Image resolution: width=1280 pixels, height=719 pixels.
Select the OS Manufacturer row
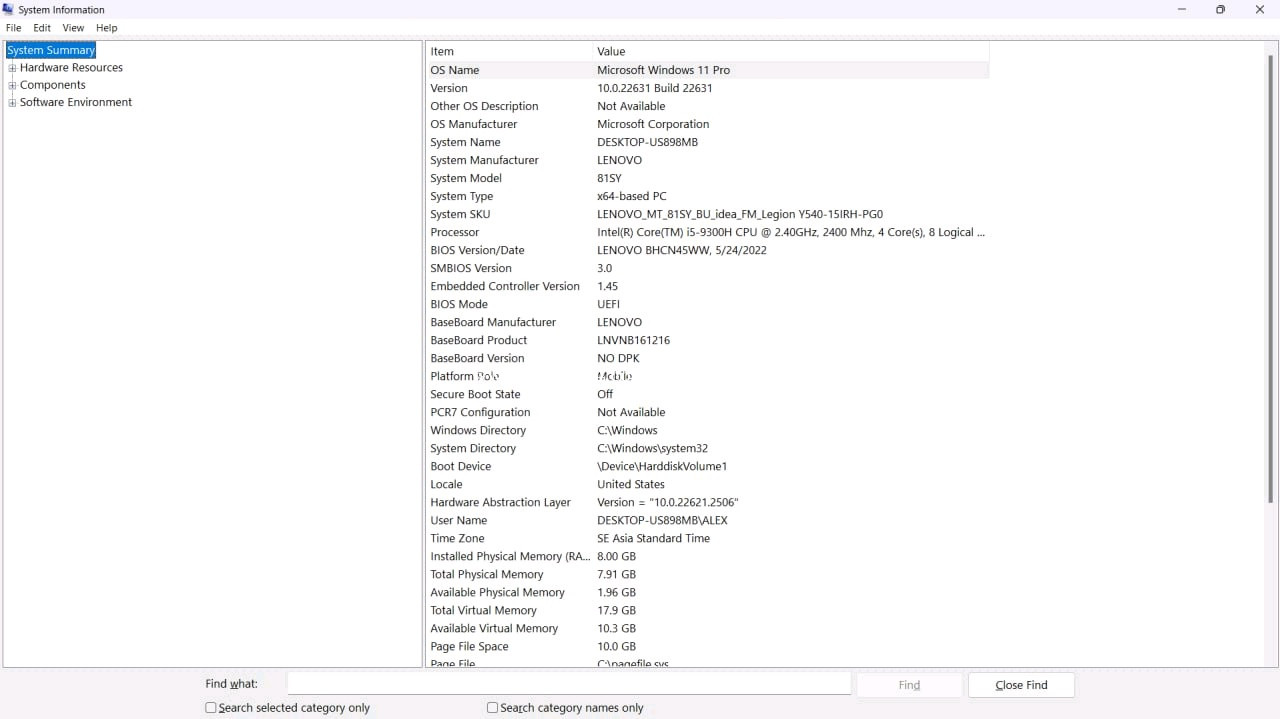coord(708,124)
